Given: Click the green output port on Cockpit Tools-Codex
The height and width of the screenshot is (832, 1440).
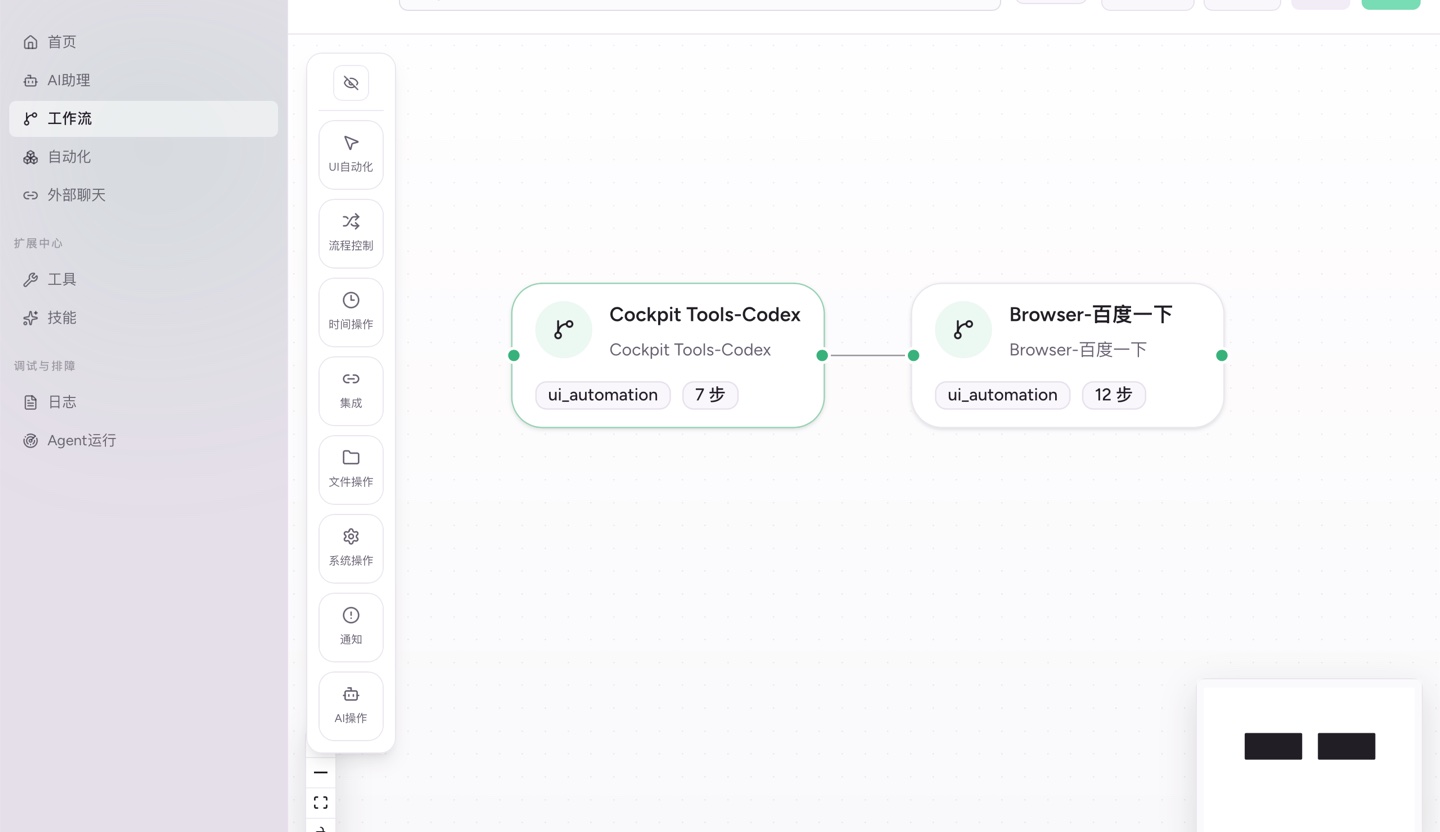Looking at the screenshot, I should click(x=822, y=355).
